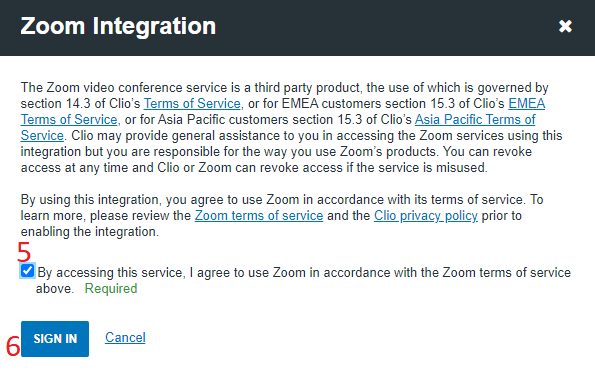
Task: Open the Clio privacy policy link
Action: coord(426,216)
